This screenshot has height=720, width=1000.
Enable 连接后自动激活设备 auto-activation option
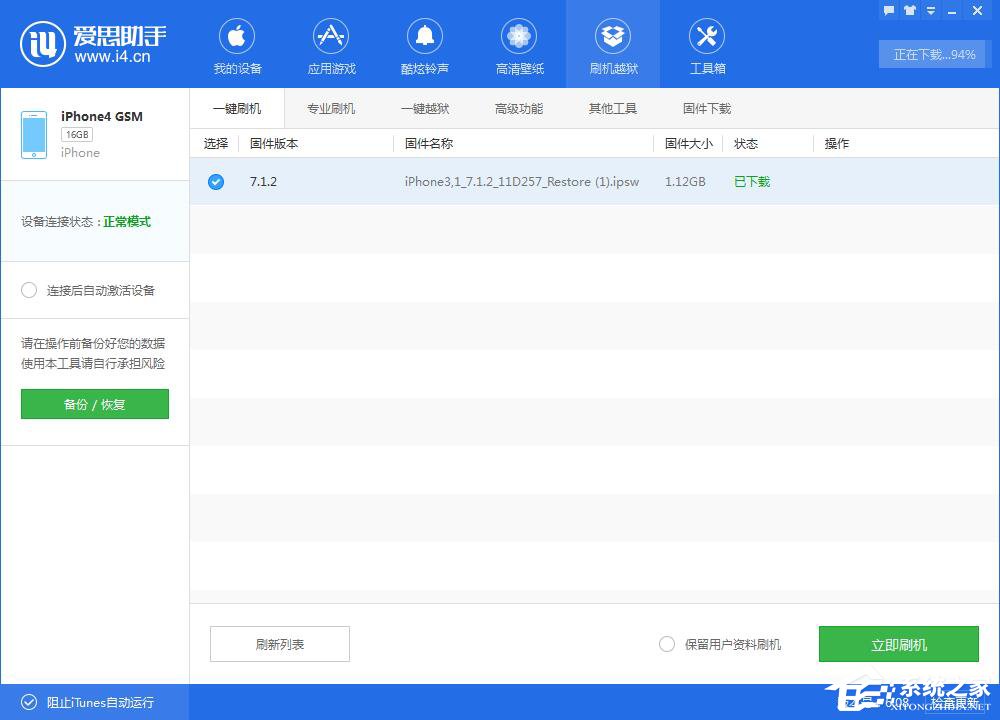click(29, 290)
